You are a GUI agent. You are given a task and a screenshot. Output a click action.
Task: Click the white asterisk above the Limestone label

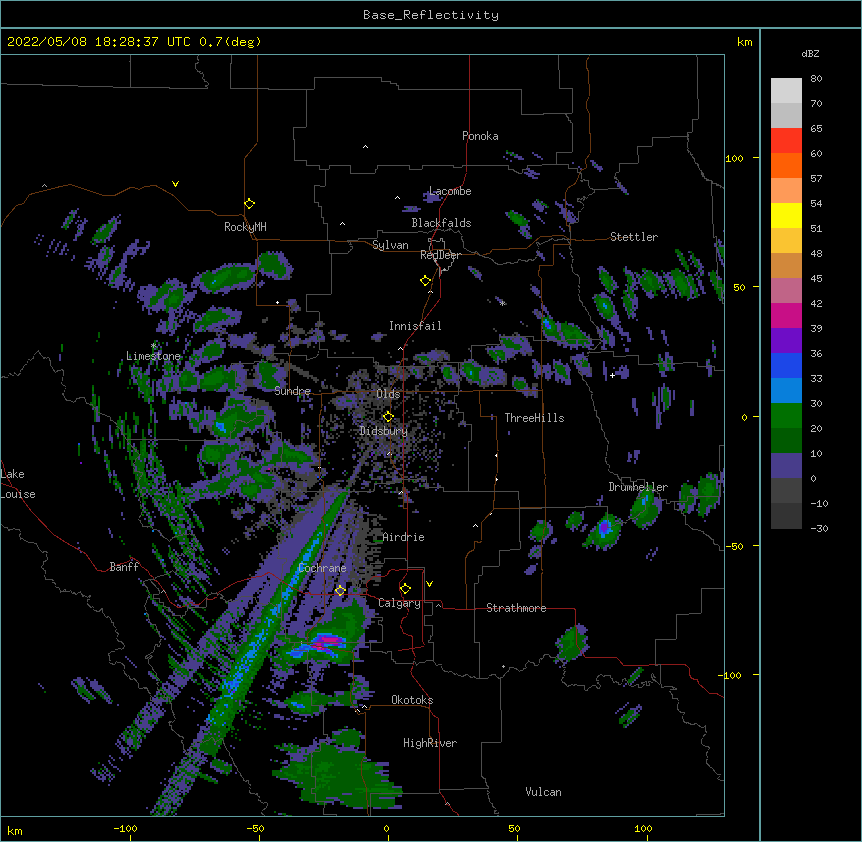(153, 346)
